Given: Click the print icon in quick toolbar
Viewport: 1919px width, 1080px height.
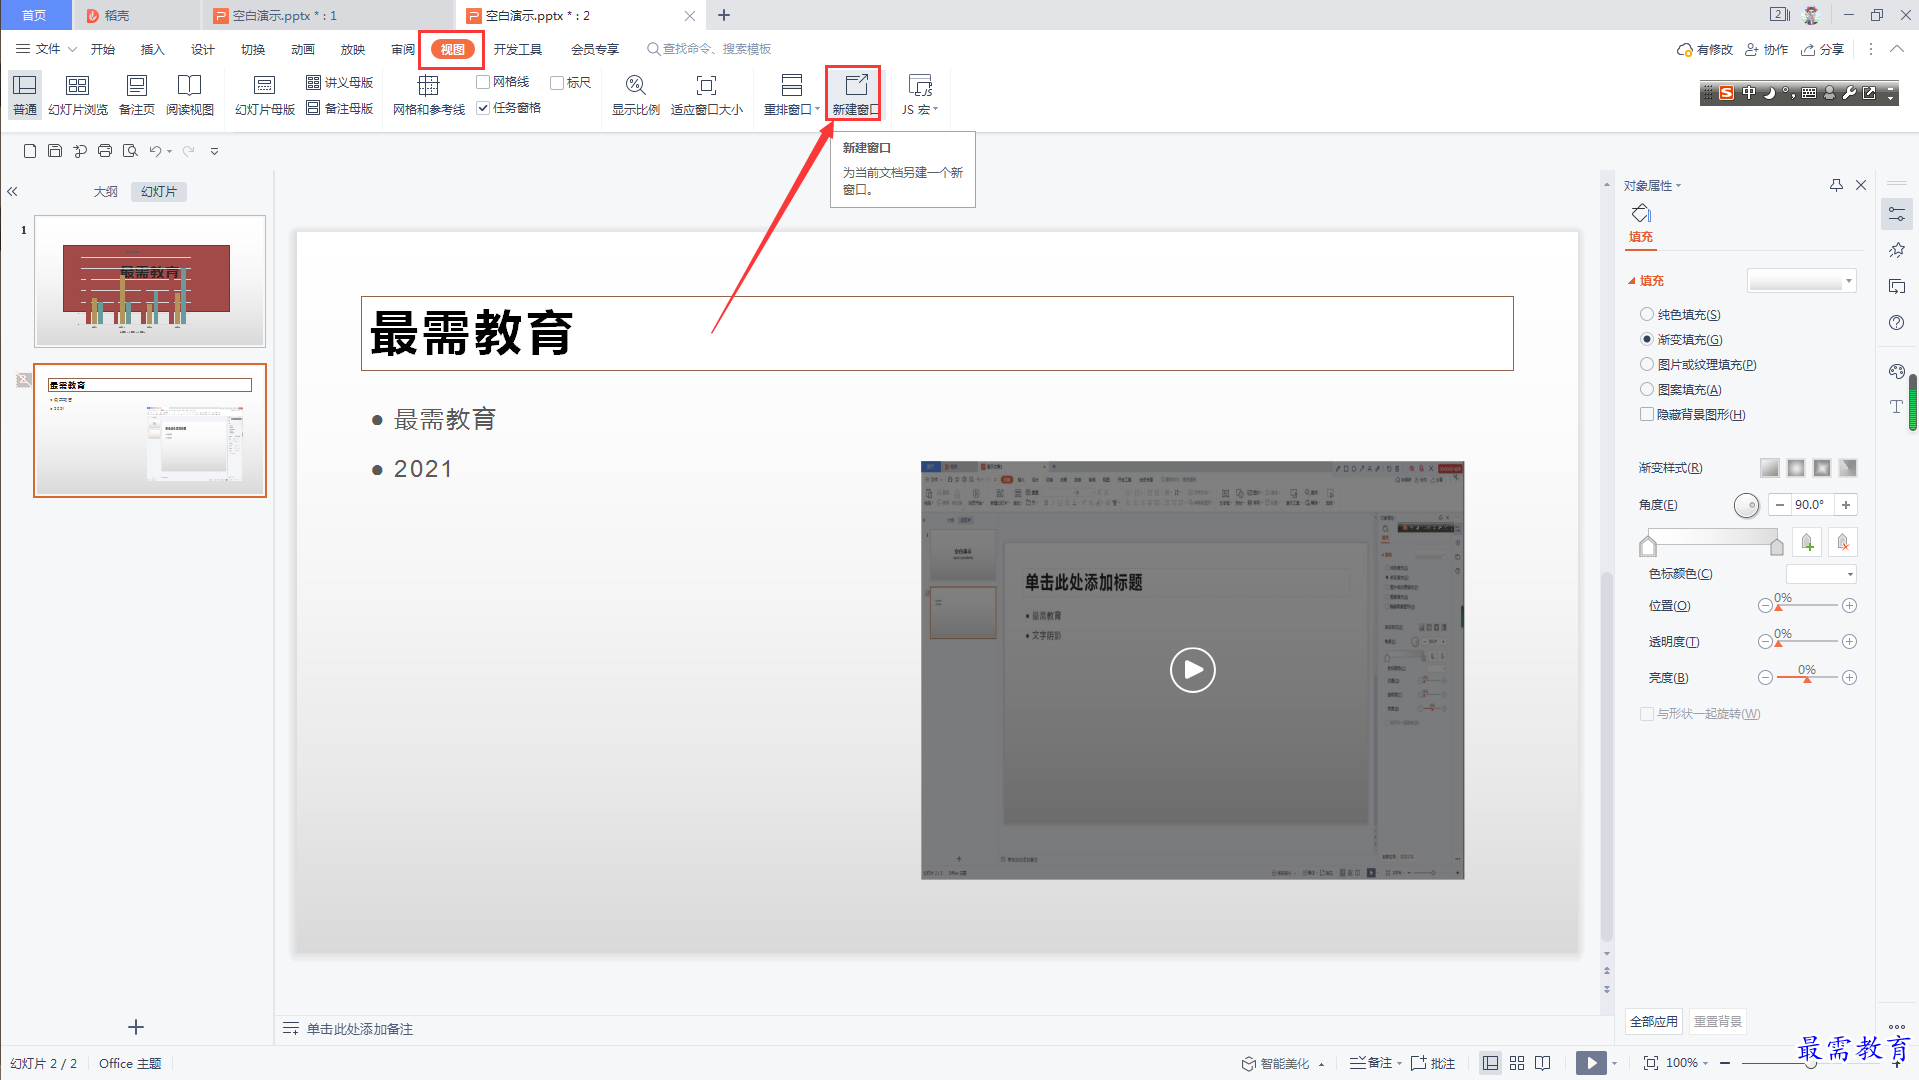Looking at the screenshot, I should point(105,151).
